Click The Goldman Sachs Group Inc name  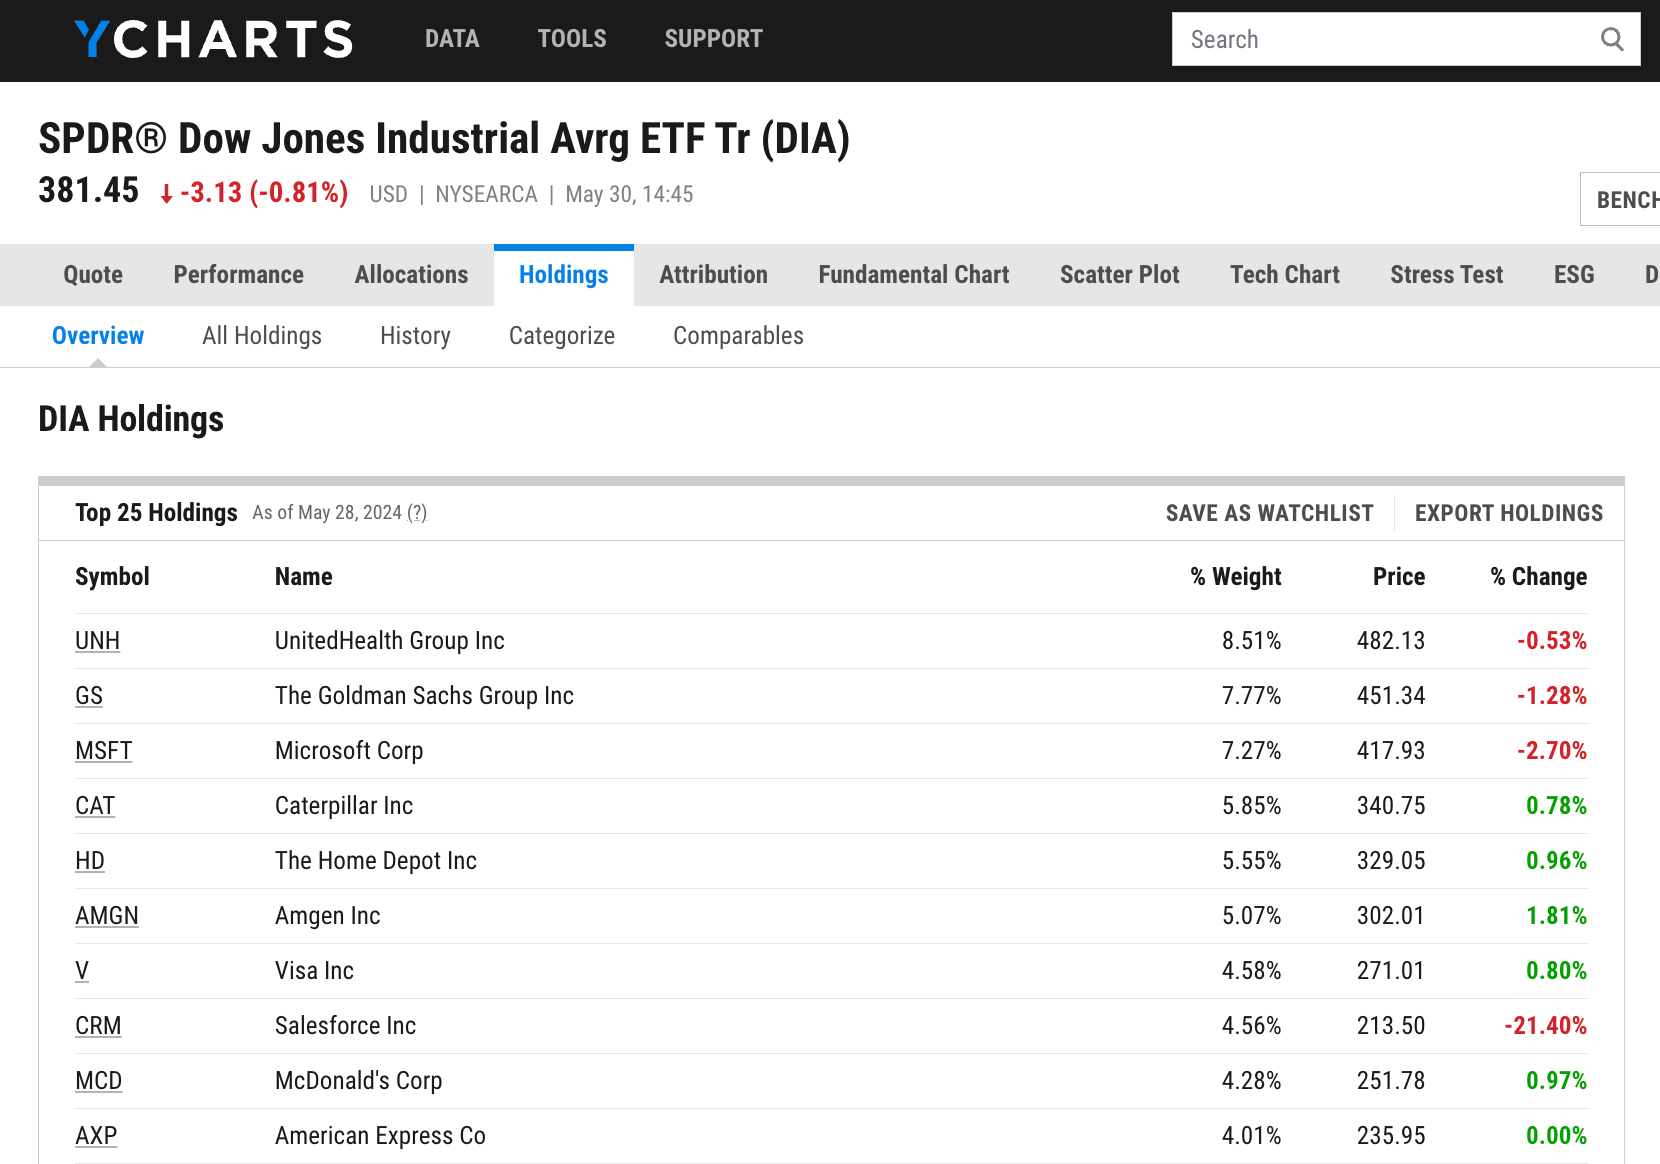(x=424, y=696)
